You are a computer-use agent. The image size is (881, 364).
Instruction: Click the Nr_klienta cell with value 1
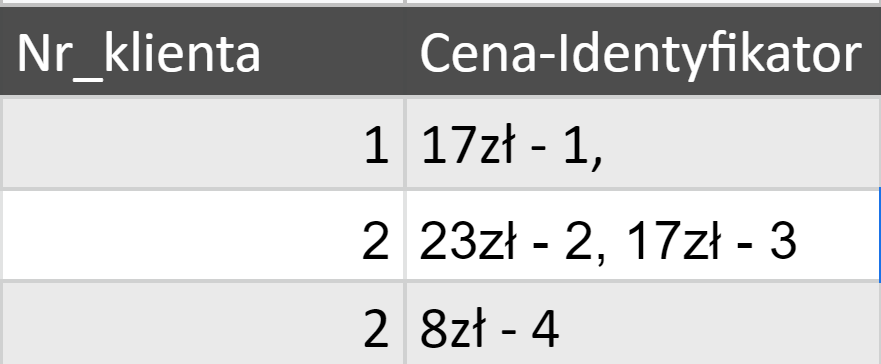203,143
